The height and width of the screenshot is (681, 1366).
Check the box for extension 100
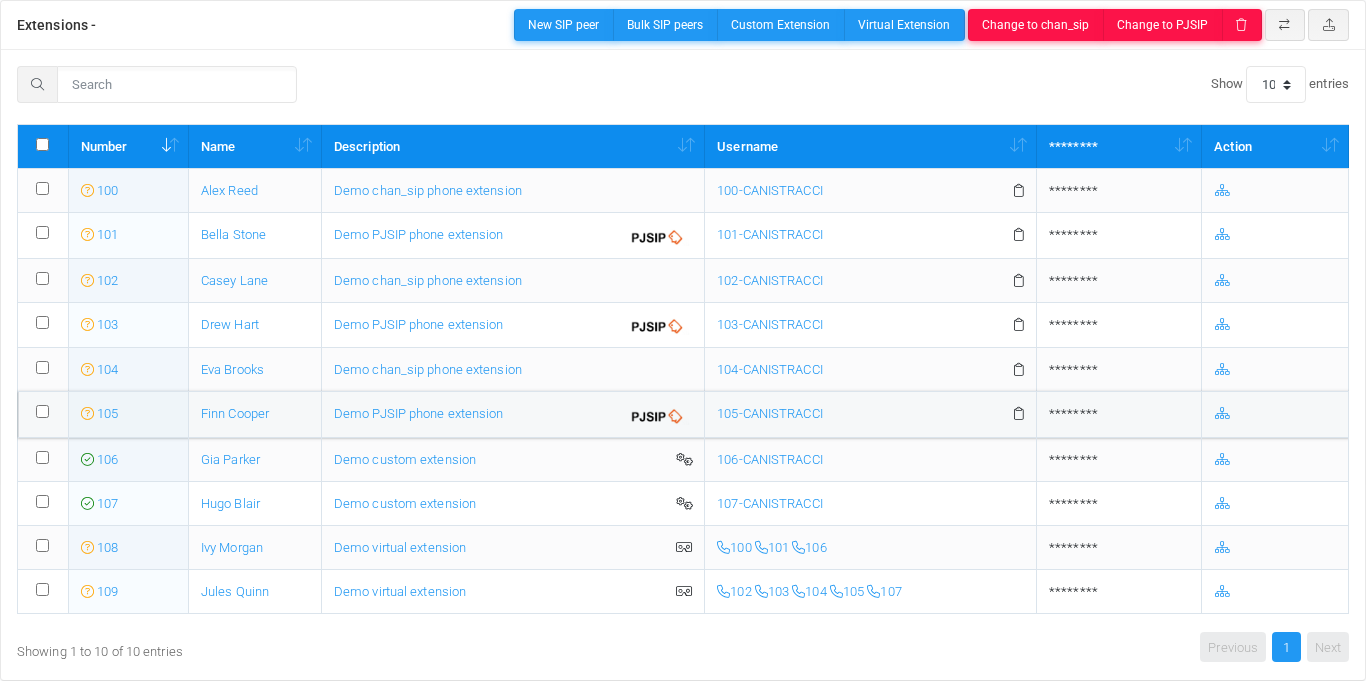tap(42, 189)
